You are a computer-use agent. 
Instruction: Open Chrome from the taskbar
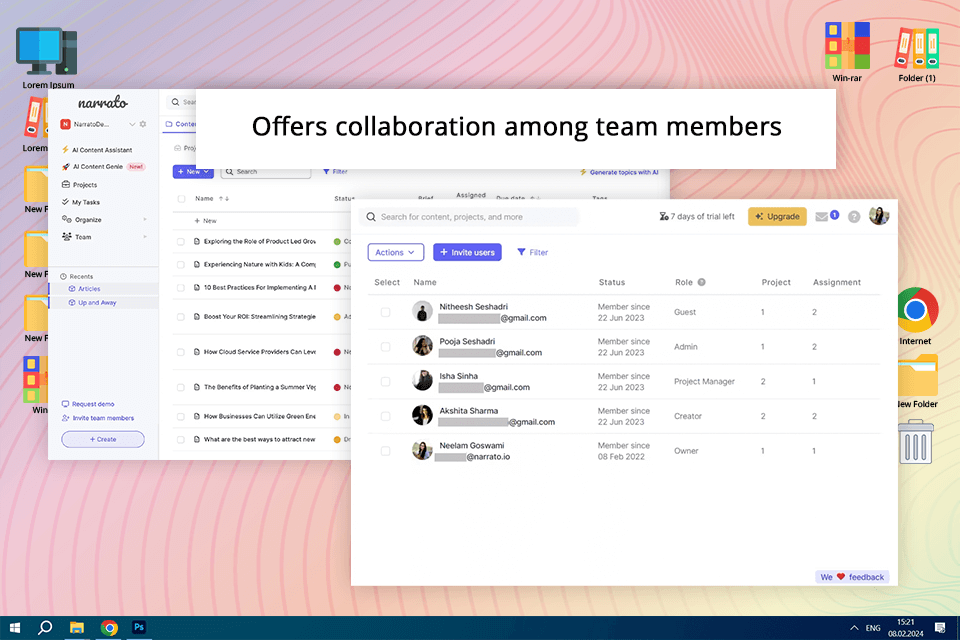109,628
